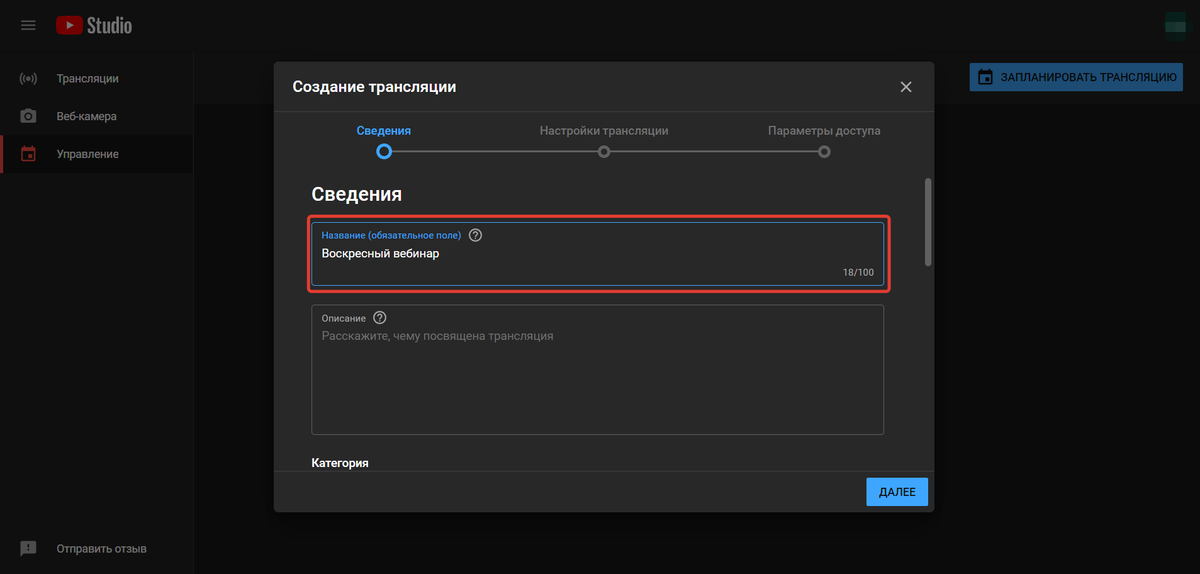Open Трансляции in the left sidebar
The height and width of the screenshot is (574, 1200).
pos(87,78)
